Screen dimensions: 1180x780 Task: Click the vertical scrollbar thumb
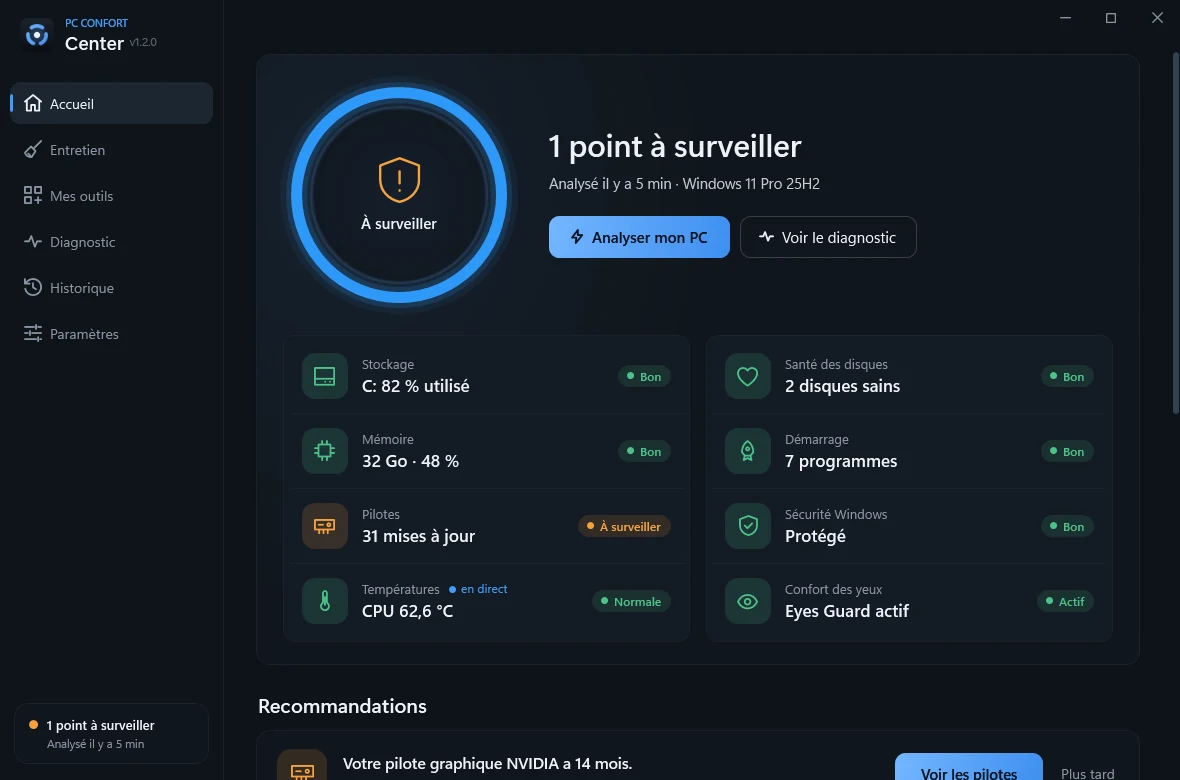1175,233
